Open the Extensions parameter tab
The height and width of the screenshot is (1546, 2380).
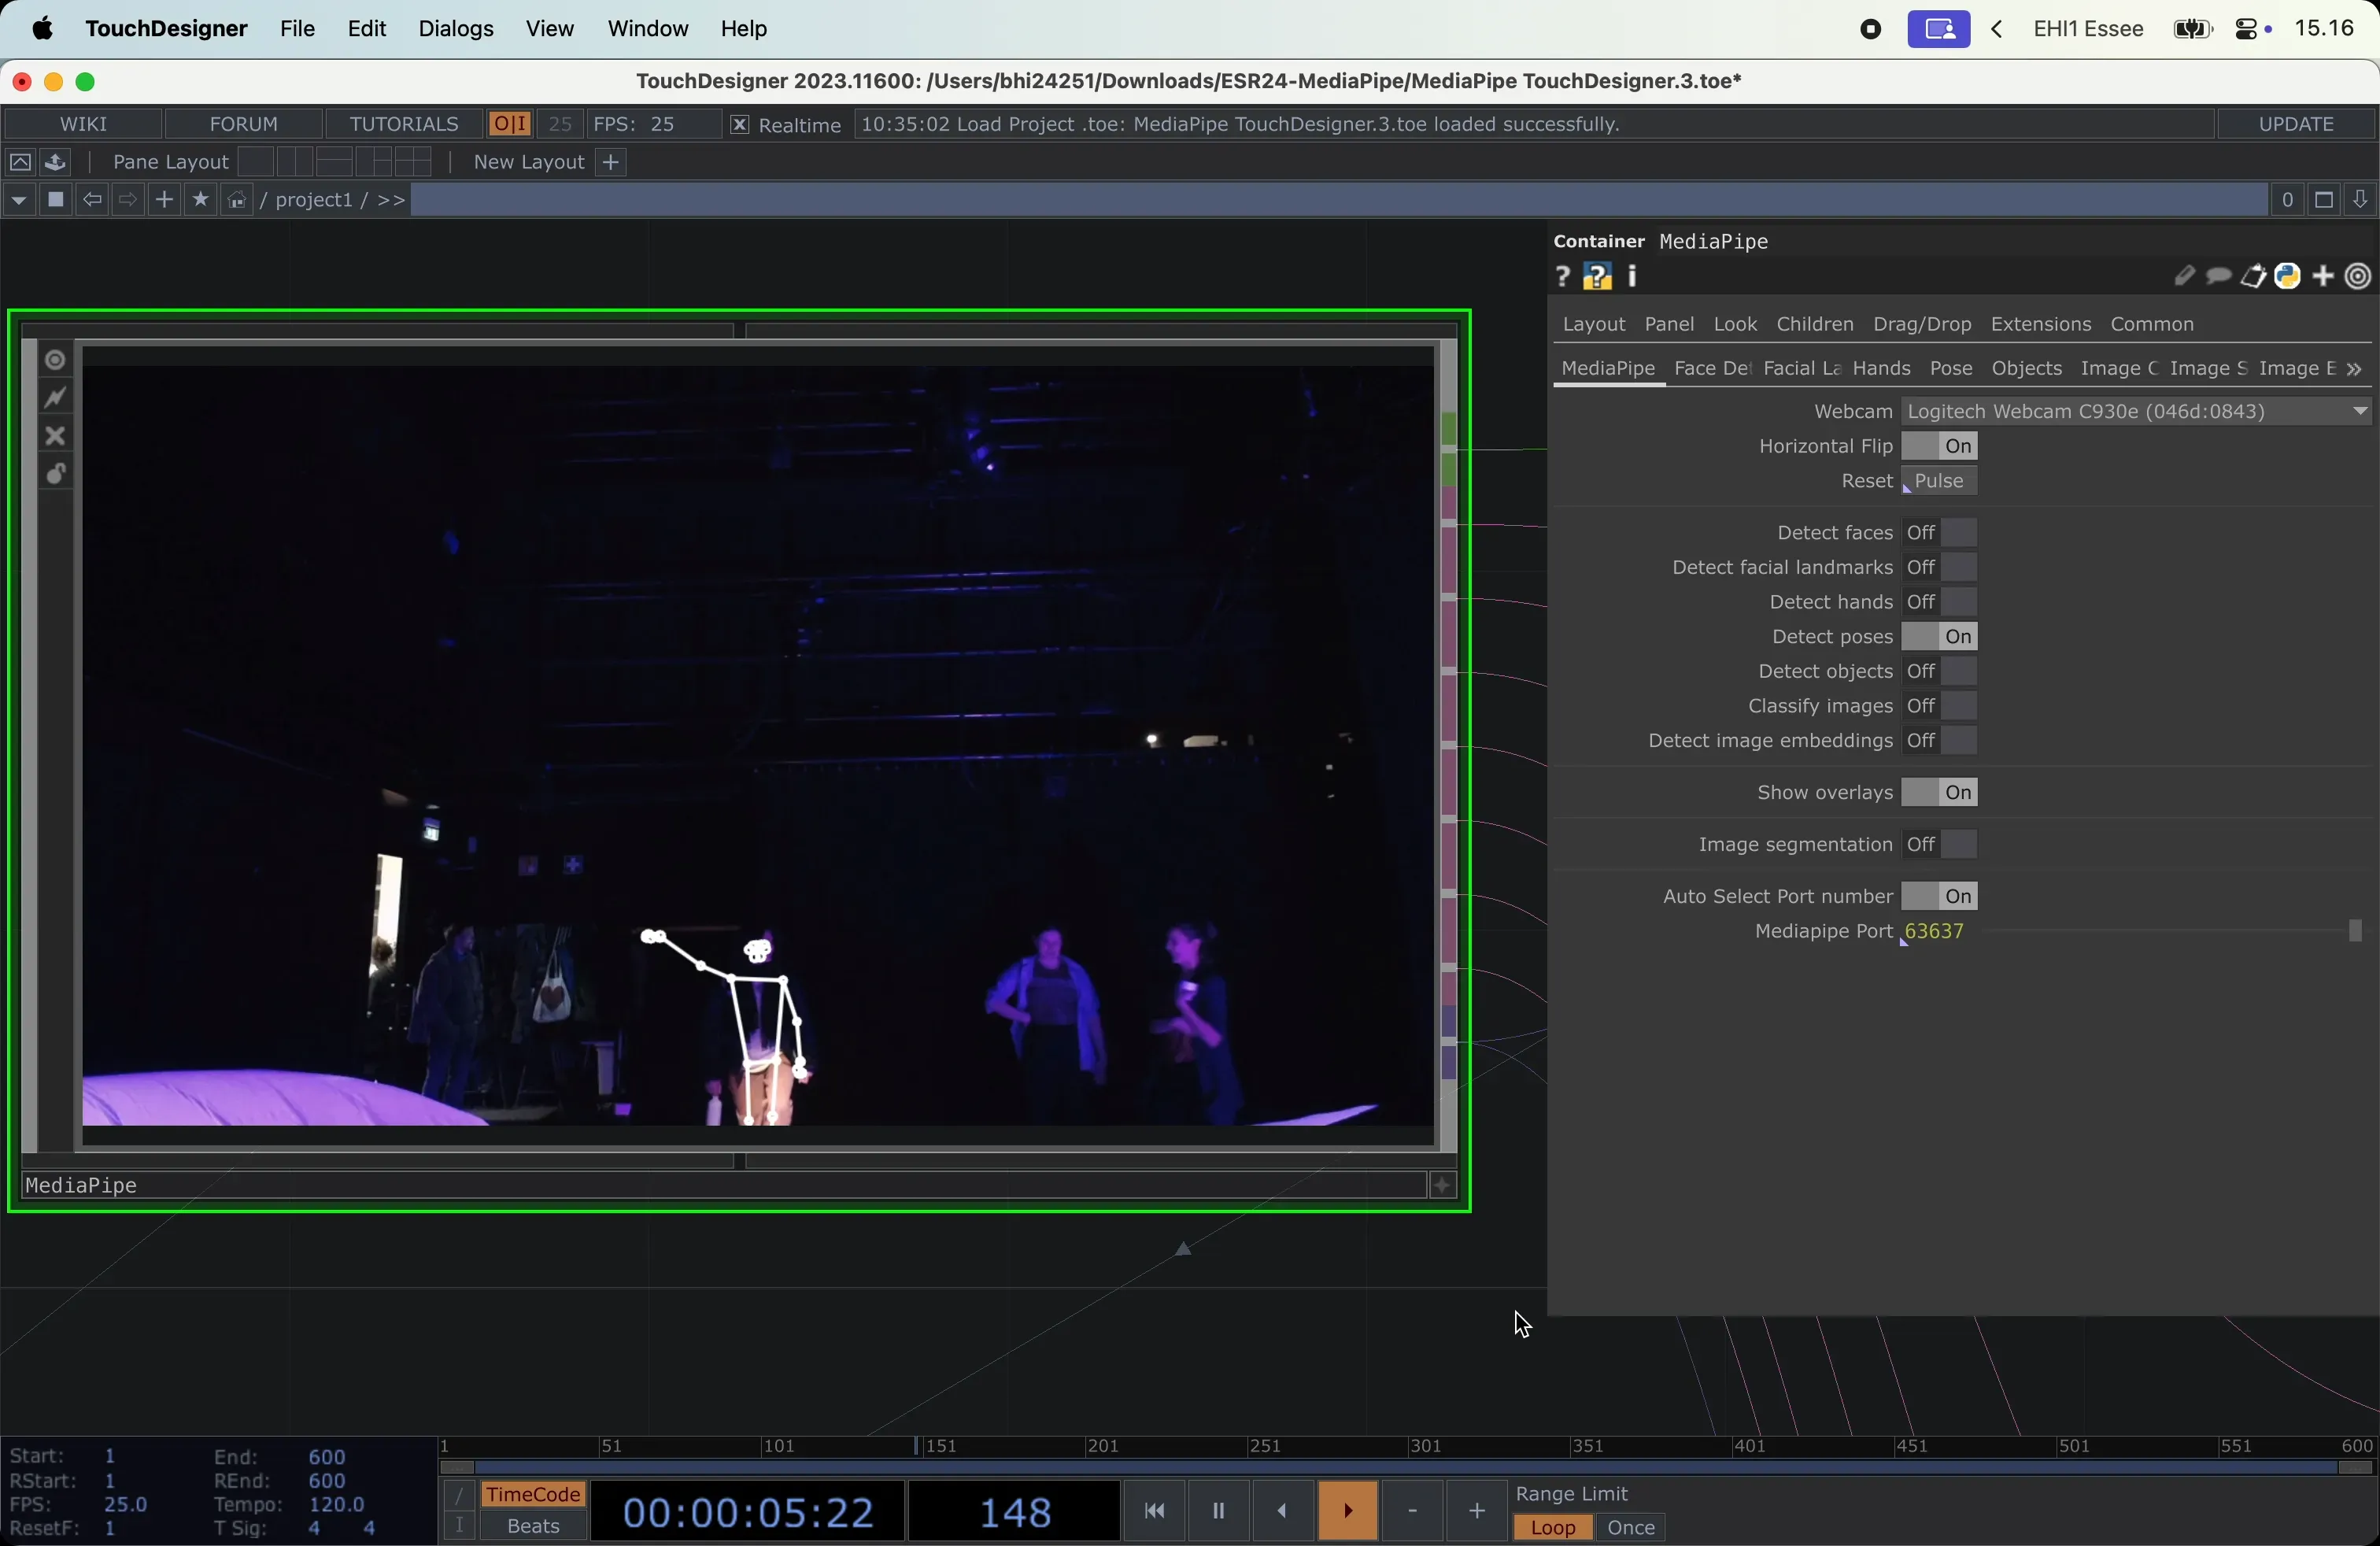pyautogui.click(x=2041, y=325)
